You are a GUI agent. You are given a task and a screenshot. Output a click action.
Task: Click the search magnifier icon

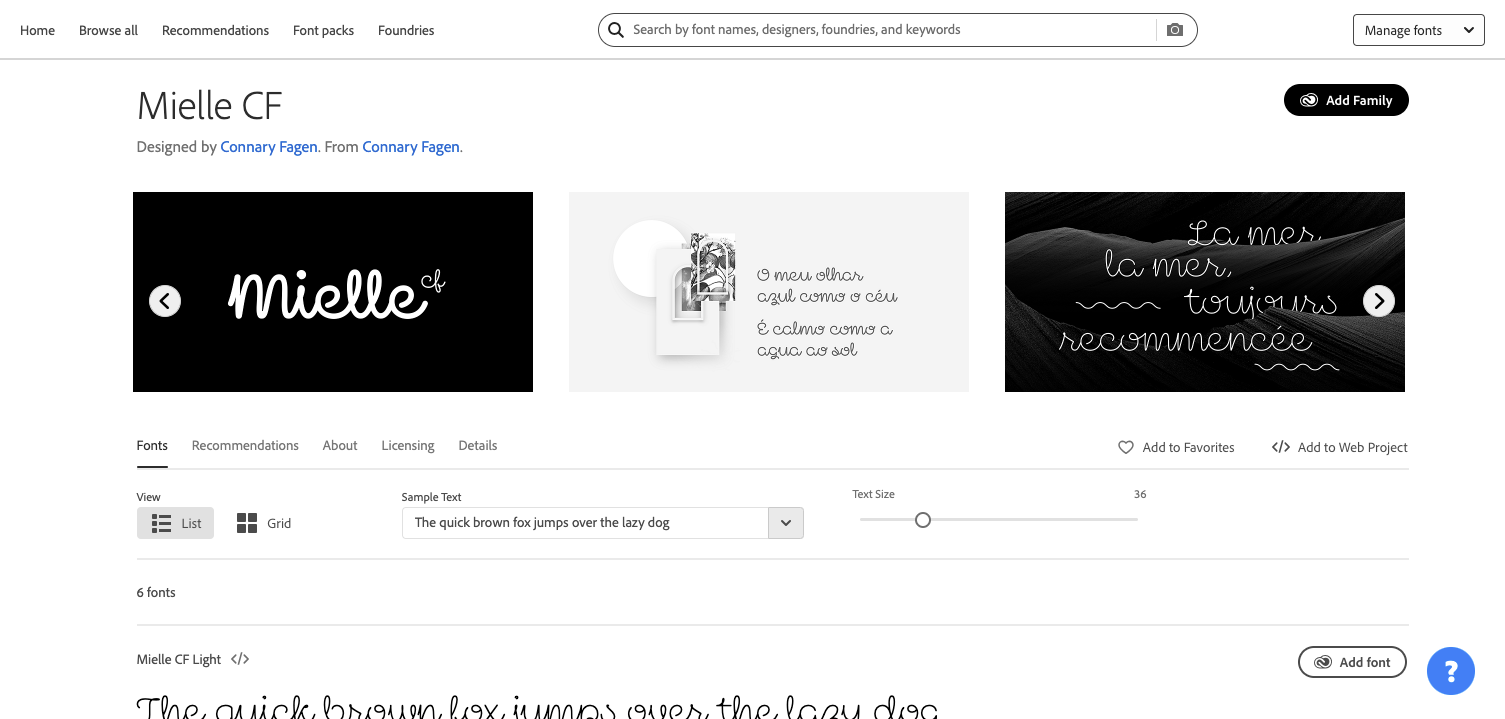pyautogui.click(x=616, y=30)
